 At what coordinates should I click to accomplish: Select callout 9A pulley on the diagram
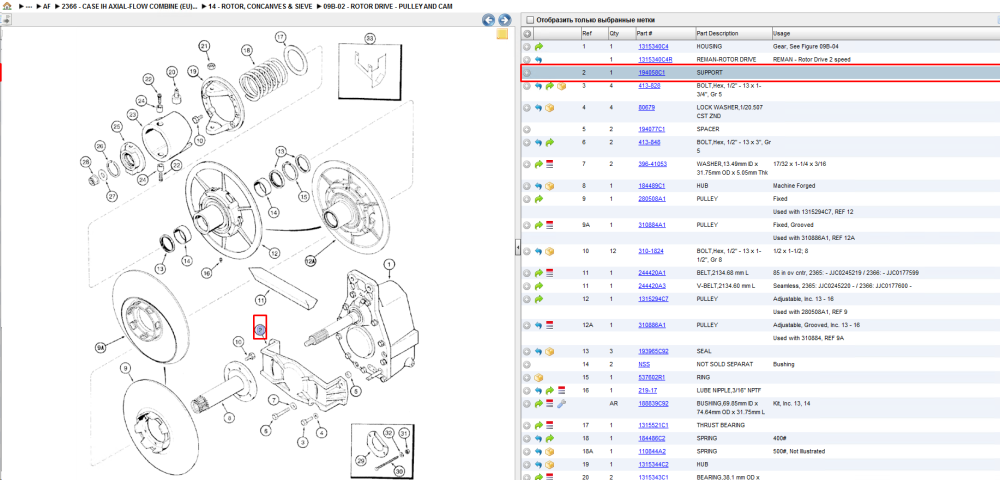[100, 348]
